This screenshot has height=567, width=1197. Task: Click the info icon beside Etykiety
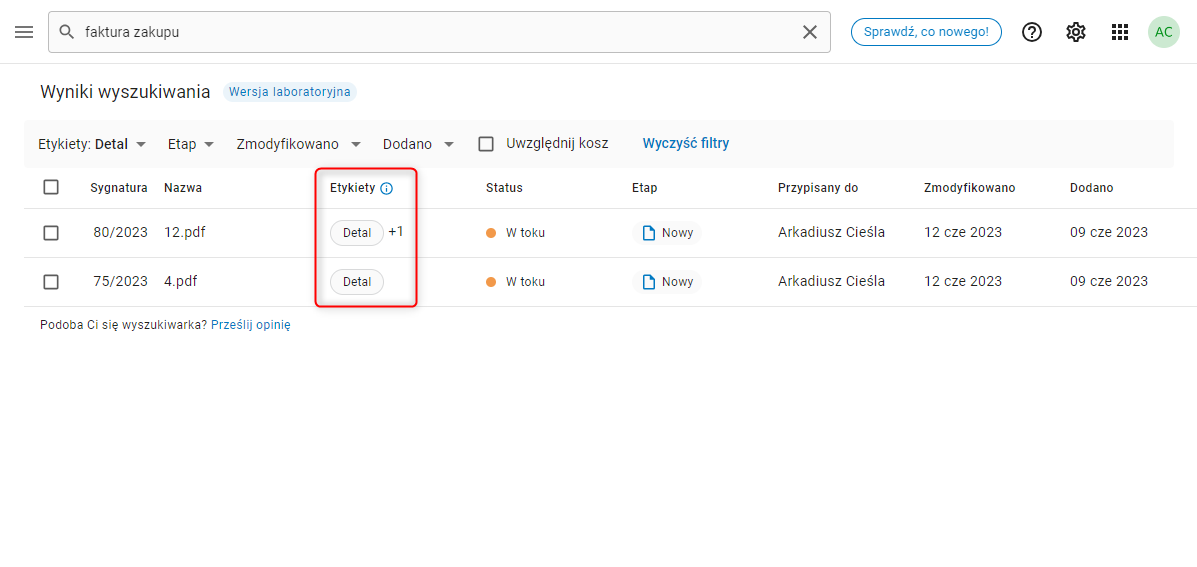pyautogui.click(x=387, y=188)
